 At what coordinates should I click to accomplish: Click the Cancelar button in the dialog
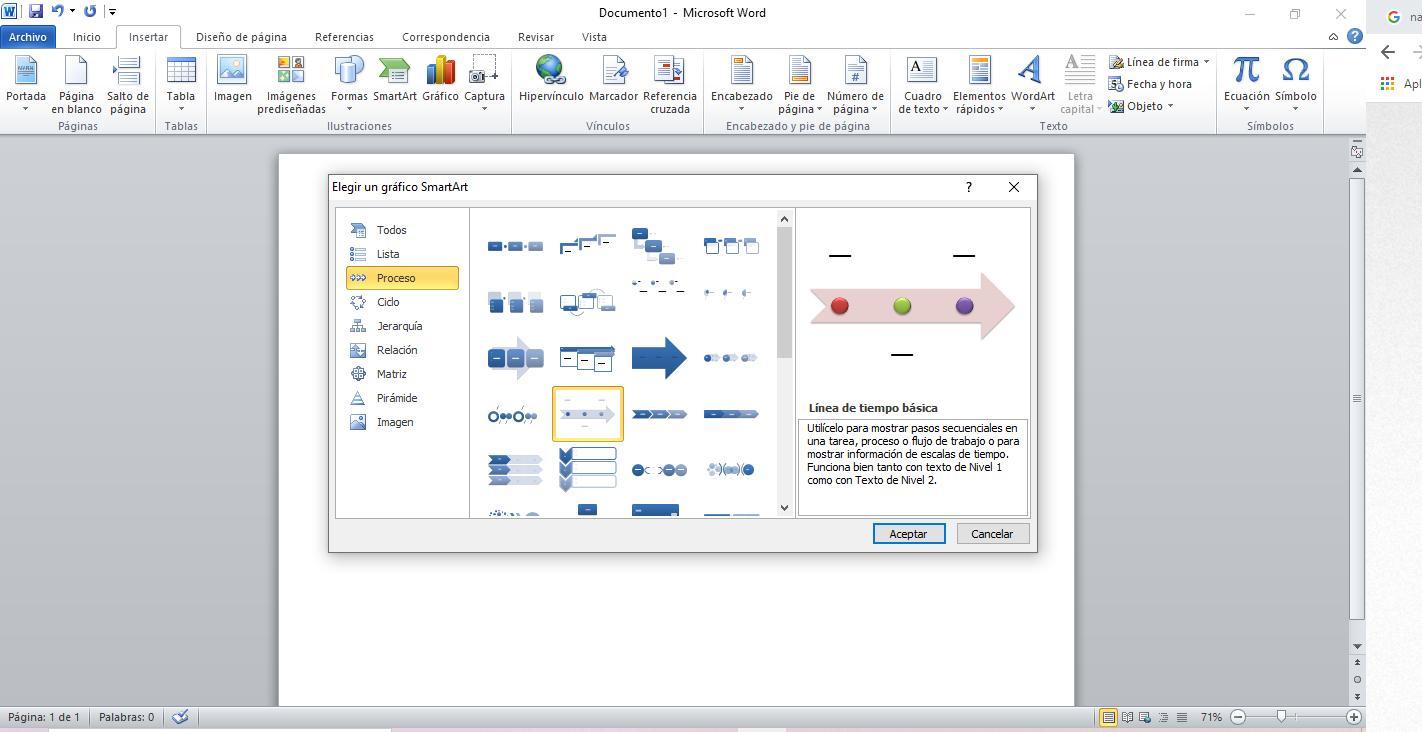(991, 534)
